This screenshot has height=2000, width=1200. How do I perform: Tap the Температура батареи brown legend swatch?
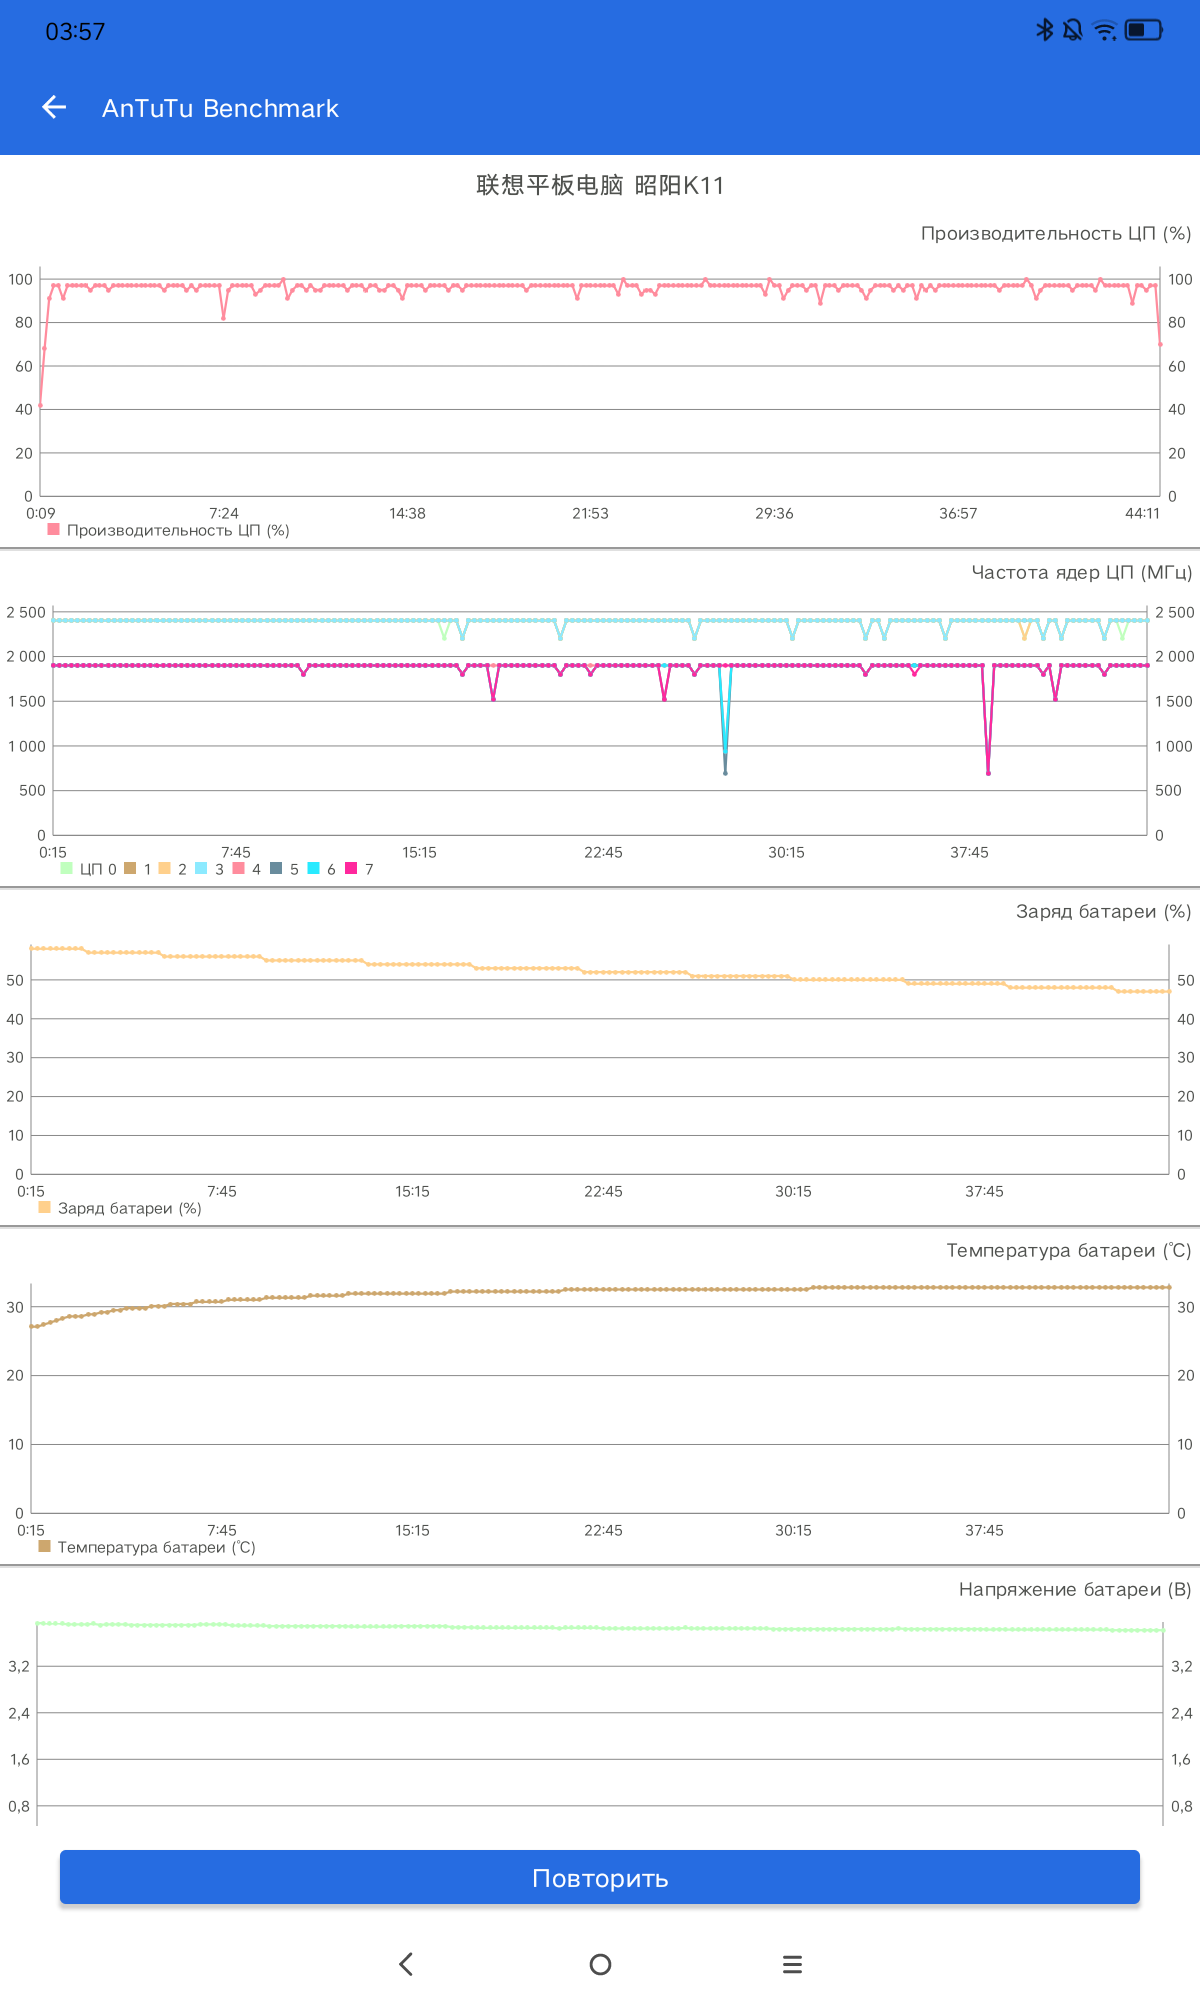pos(45,1546)
